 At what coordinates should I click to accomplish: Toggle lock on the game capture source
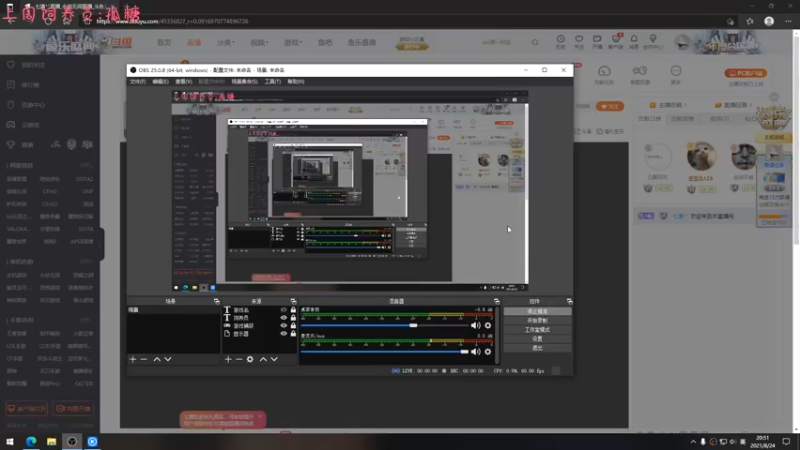[293, 326]
